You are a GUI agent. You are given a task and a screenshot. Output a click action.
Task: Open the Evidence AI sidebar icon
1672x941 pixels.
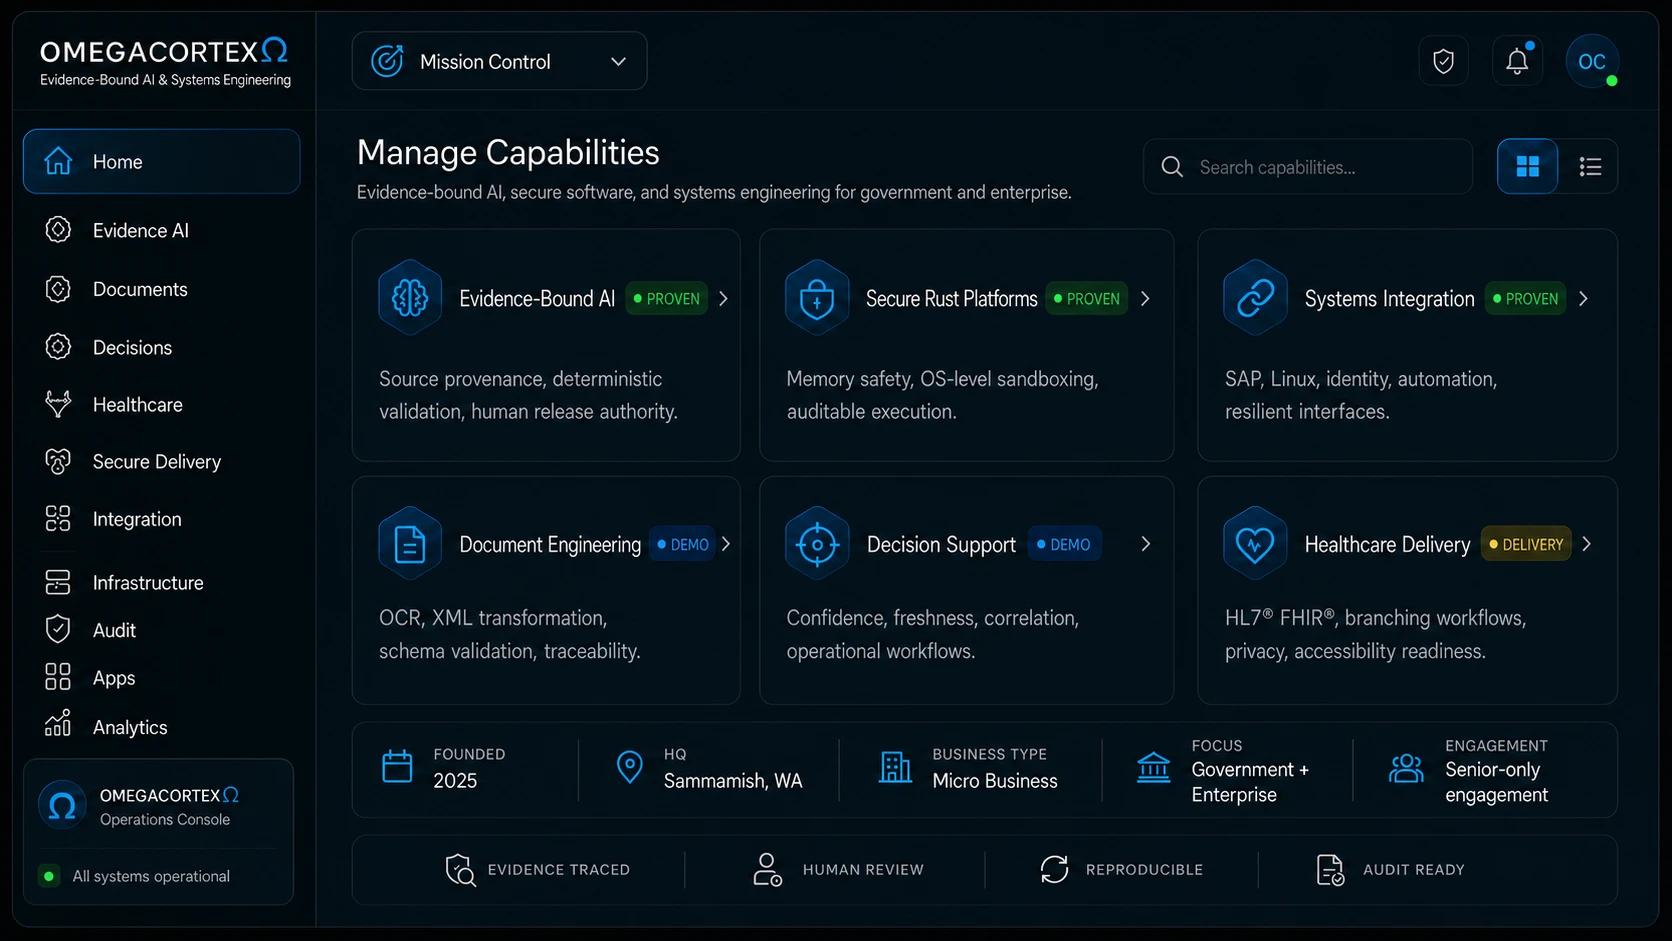[58, 230]
